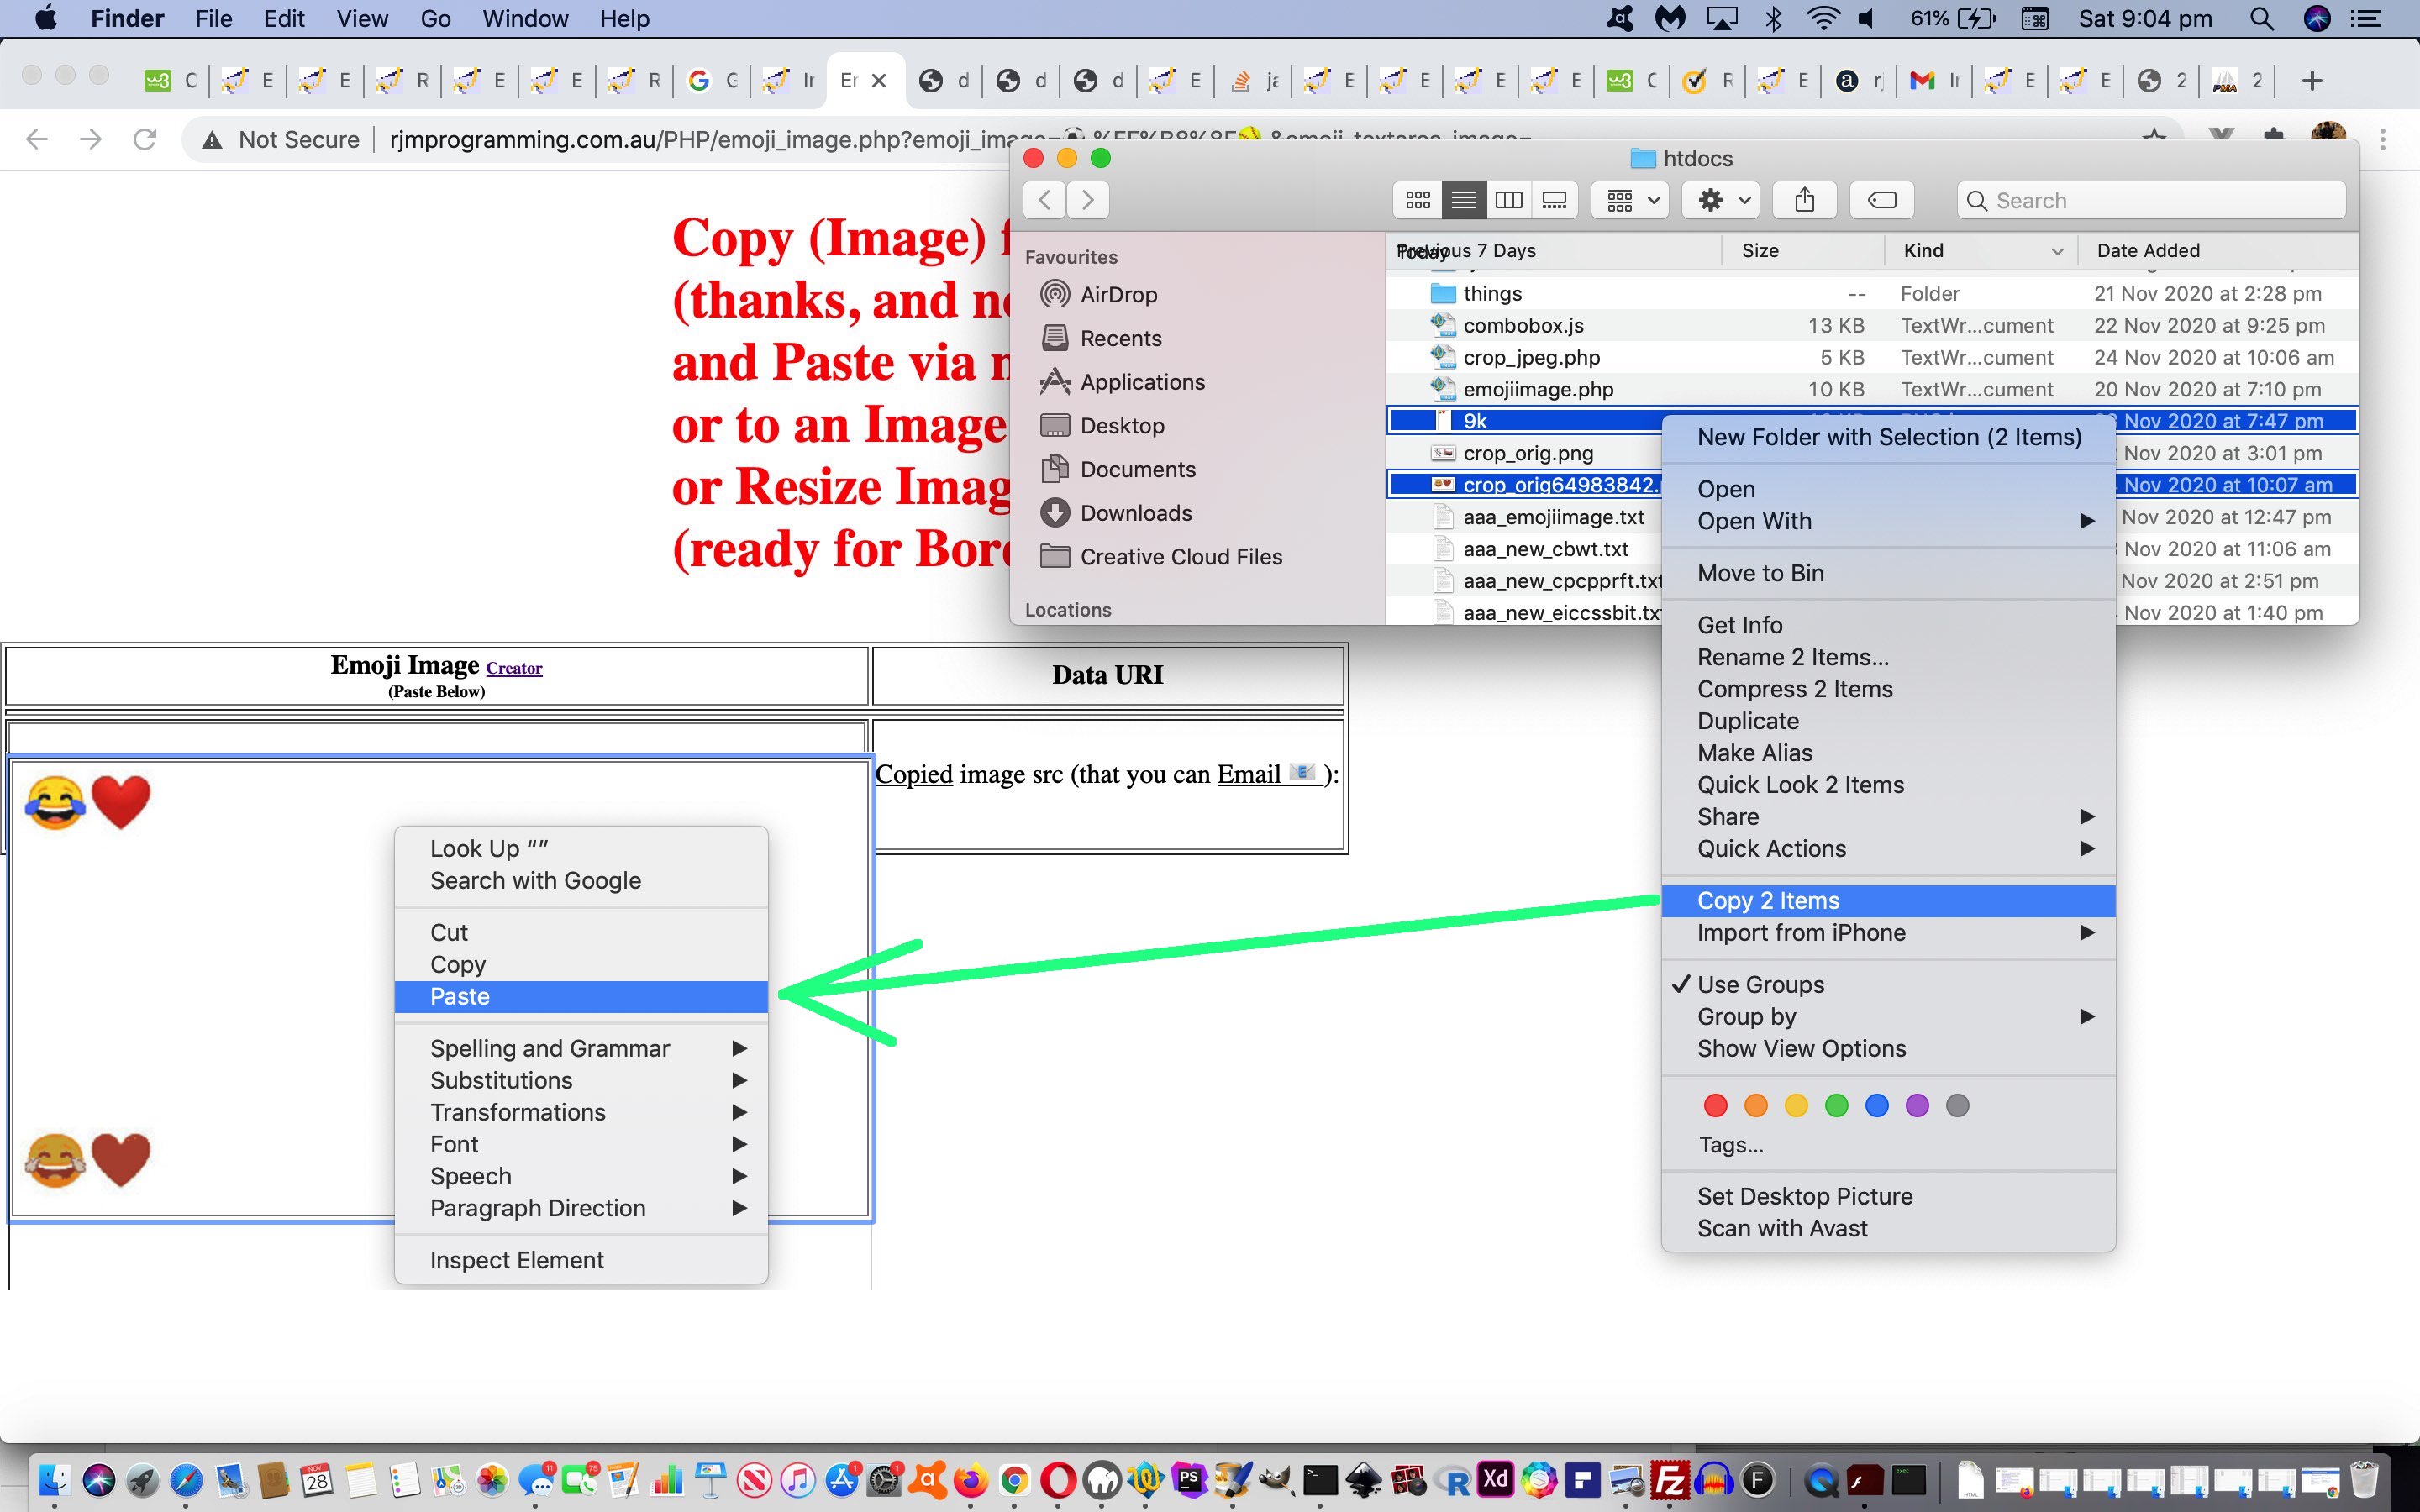Click the list view icon in Finder toolbar
The image size is (2420, 1512).
1464,198
